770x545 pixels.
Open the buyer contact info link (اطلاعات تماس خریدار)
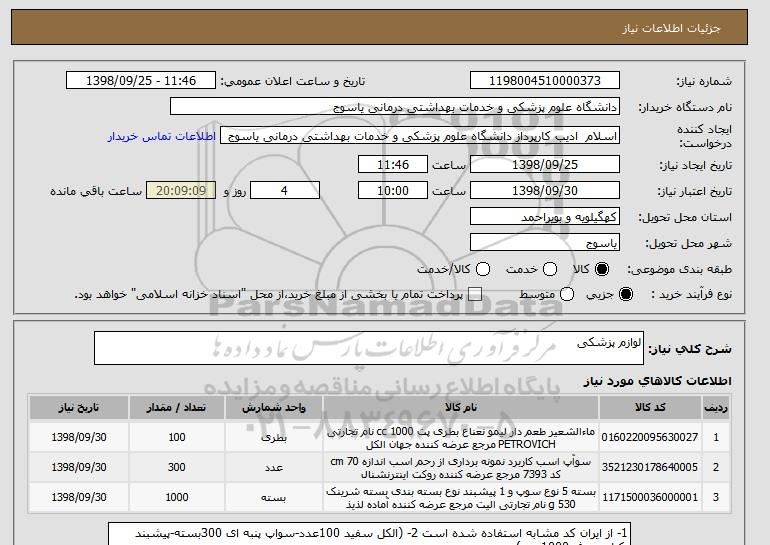coord(162,136)
